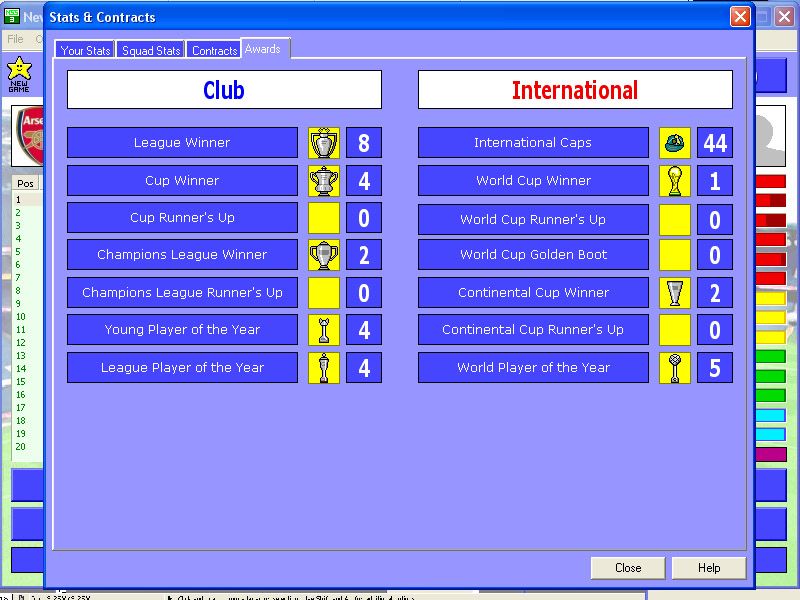Select the Contracts tab
The width and height of the screenshot is (800, 600).
point(214,50)
